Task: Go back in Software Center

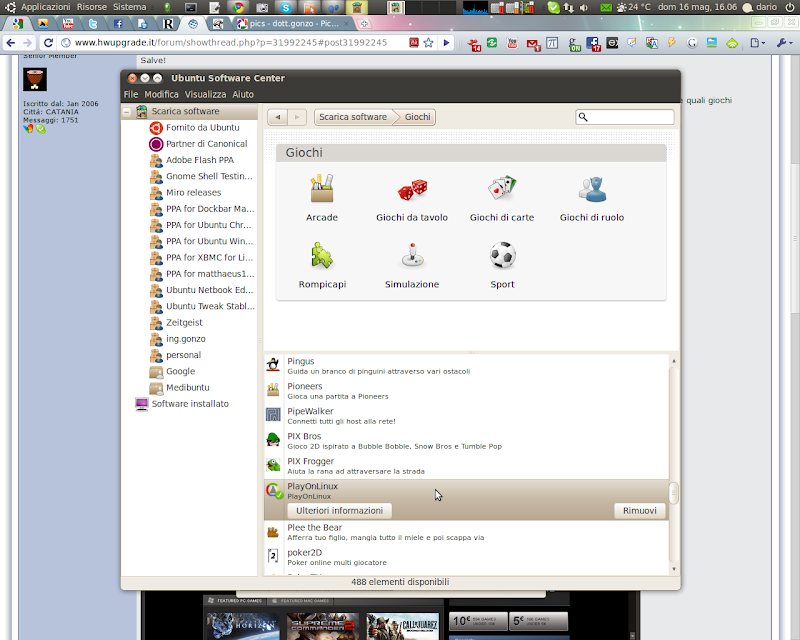Action: click(278, 117)
